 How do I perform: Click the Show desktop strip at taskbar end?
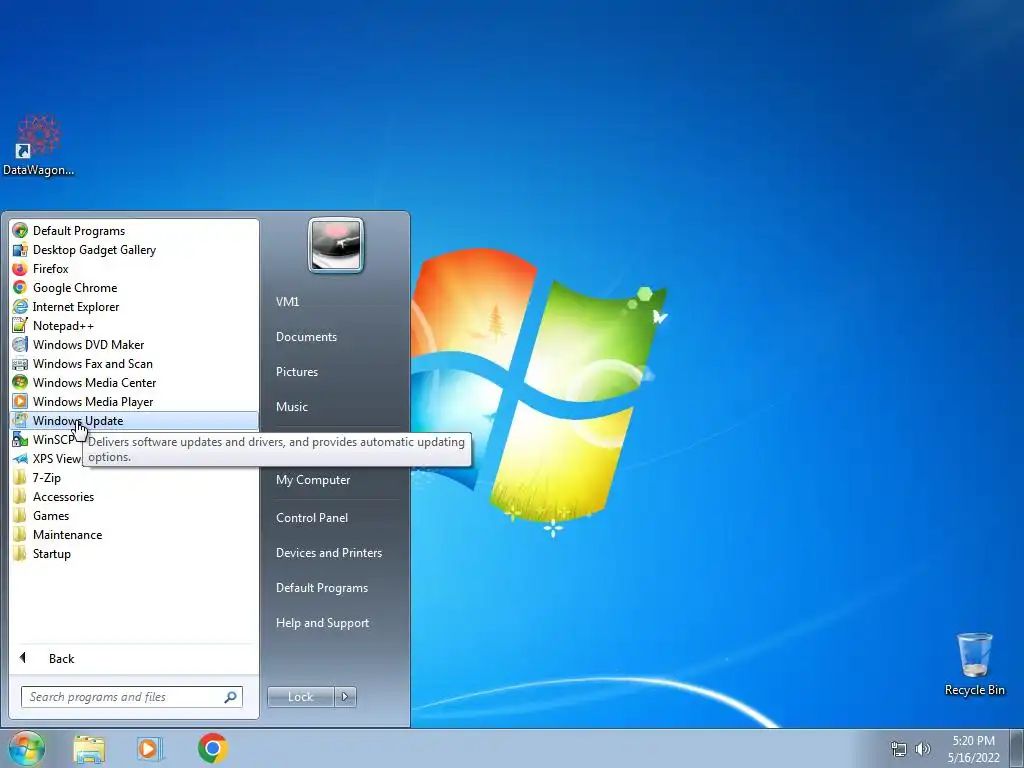tap(1017, 748)
